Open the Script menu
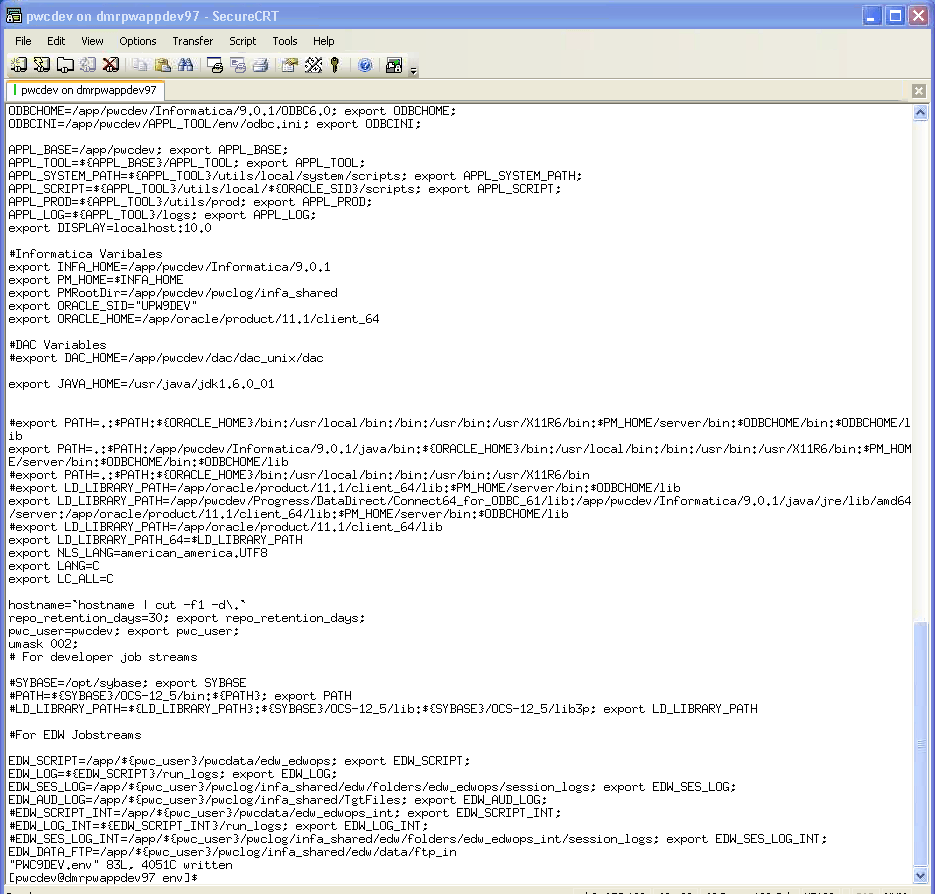Viewport: 935px width, 894px height. pos(243,41)
